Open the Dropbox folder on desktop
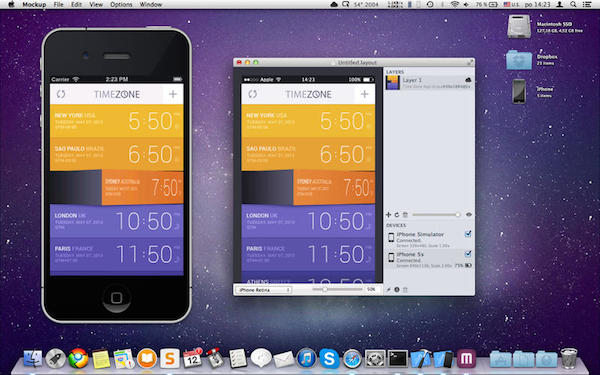Viewport: 600px width, 375px height. click(519, 60)
